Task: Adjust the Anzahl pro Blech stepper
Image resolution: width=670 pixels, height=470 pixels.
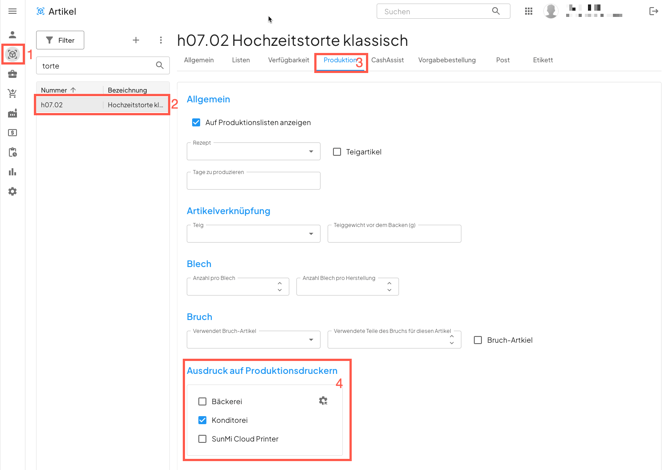Action: tap(280, 287)
